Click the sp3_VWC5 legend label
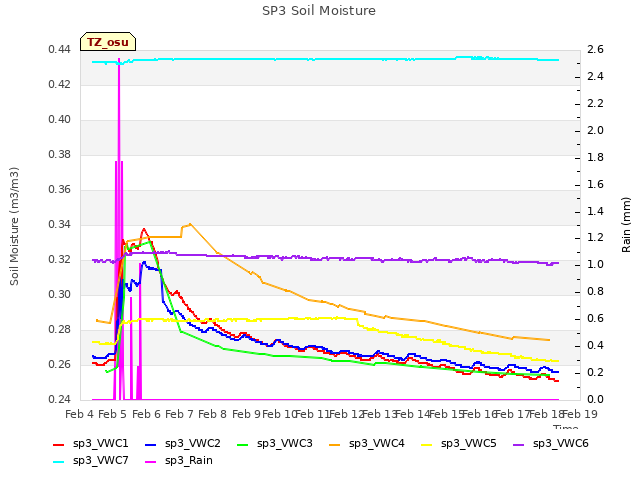The image size is (640, 480). 469,444
